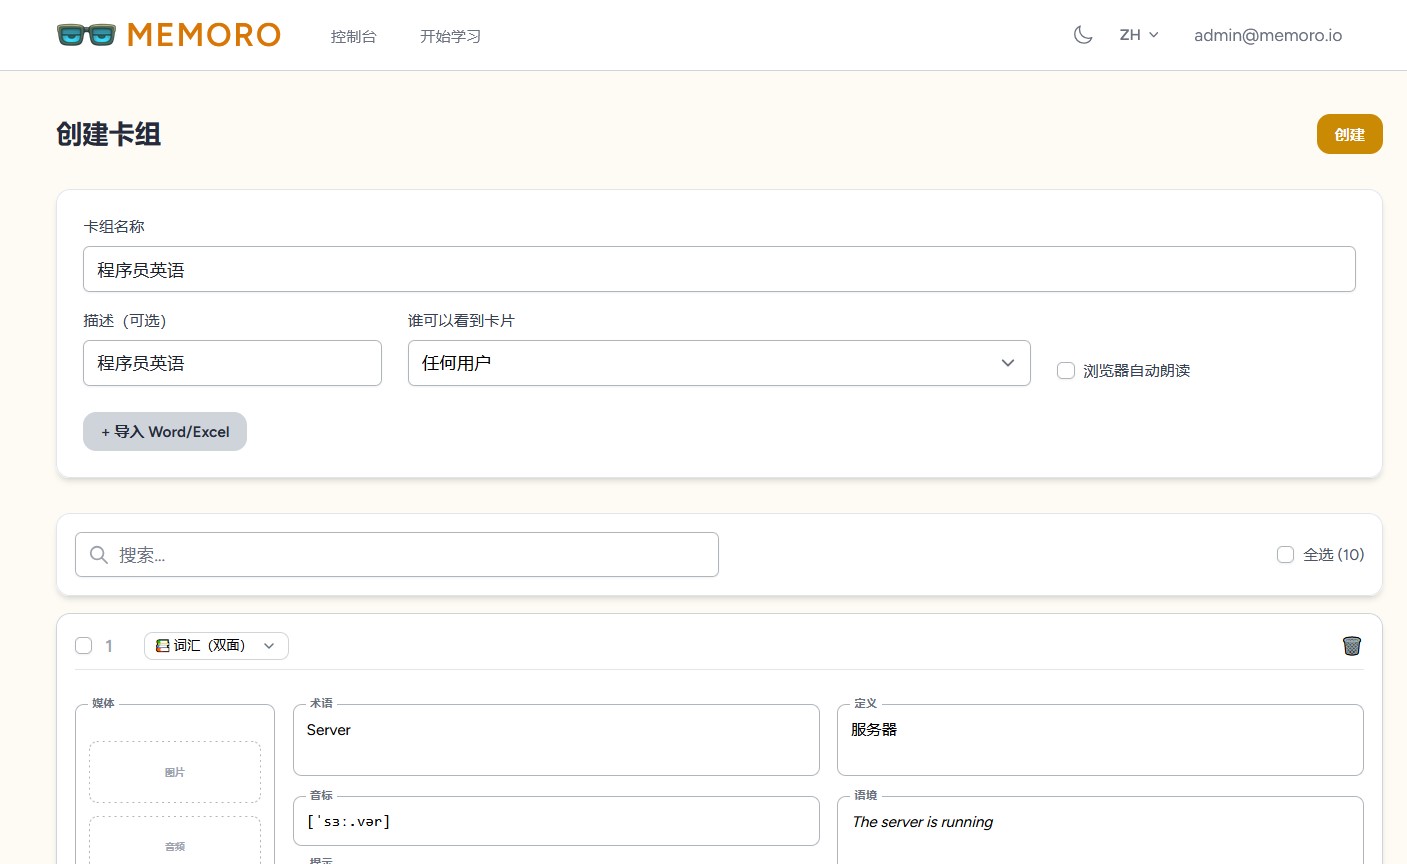Viewport: 1407px width, 864px height.
Task: Expand the card visibility dropdown
Action: [x=718, y=363]
